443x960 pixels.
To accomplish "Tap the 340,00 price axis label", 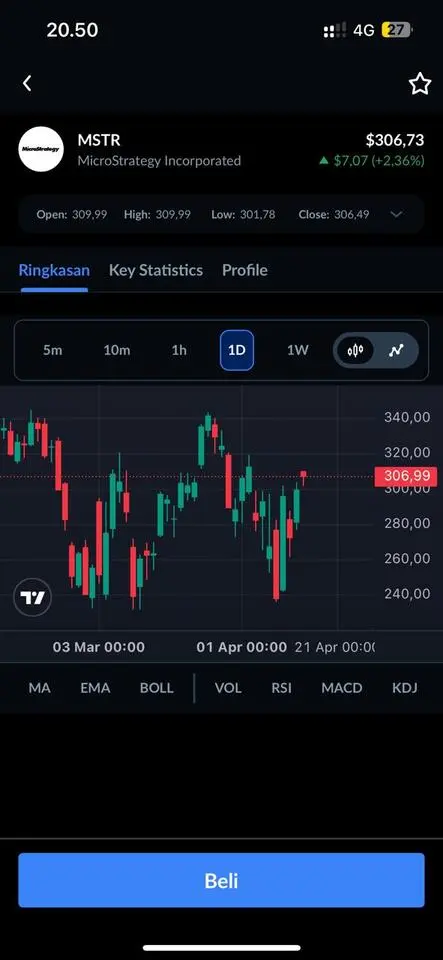I will click(x=407, y=418).
